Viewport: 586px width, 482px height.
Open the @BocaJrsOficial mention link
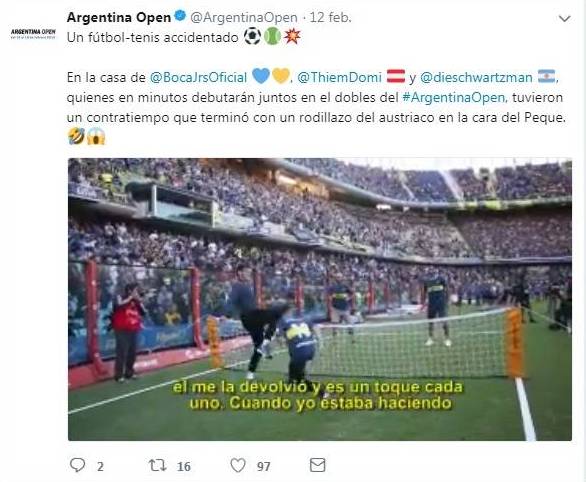point(198,77)
